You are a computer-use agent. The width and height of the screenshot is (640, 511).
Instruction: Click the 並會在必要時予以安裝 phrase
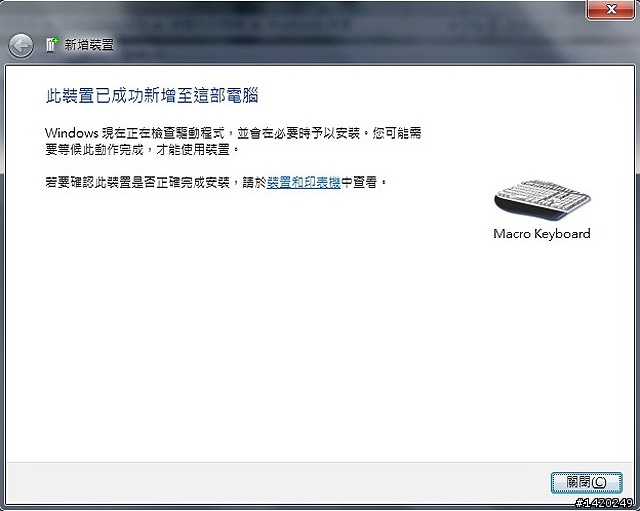[x=298, y=133]
